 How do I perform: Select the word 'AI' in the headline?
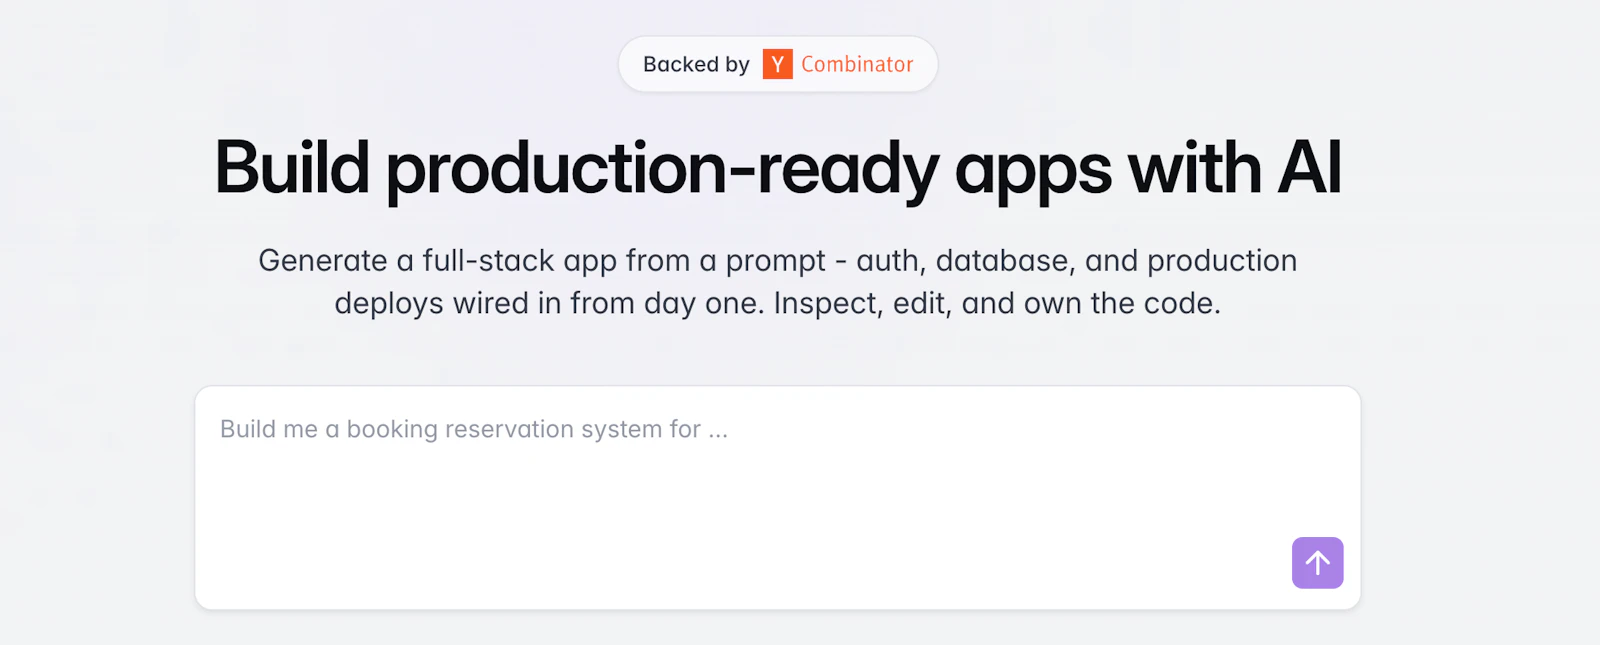[1309, 167]
